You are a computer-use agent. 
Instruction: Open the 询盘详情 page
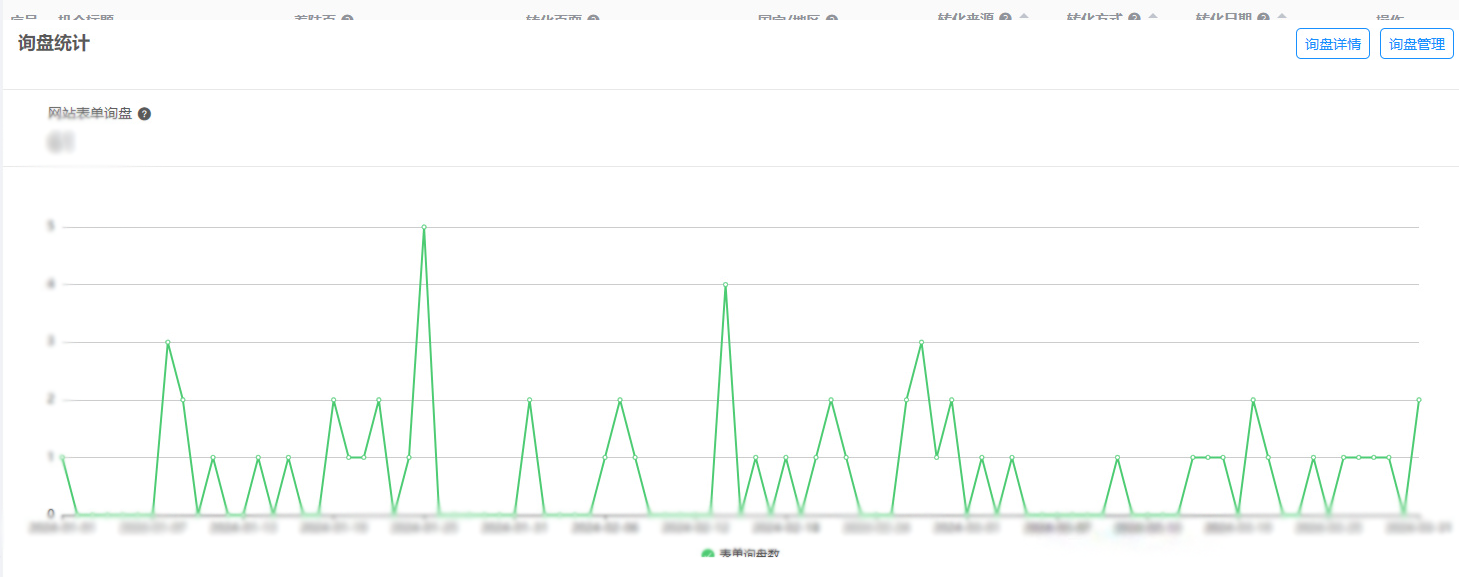(x=1332, y=44)
